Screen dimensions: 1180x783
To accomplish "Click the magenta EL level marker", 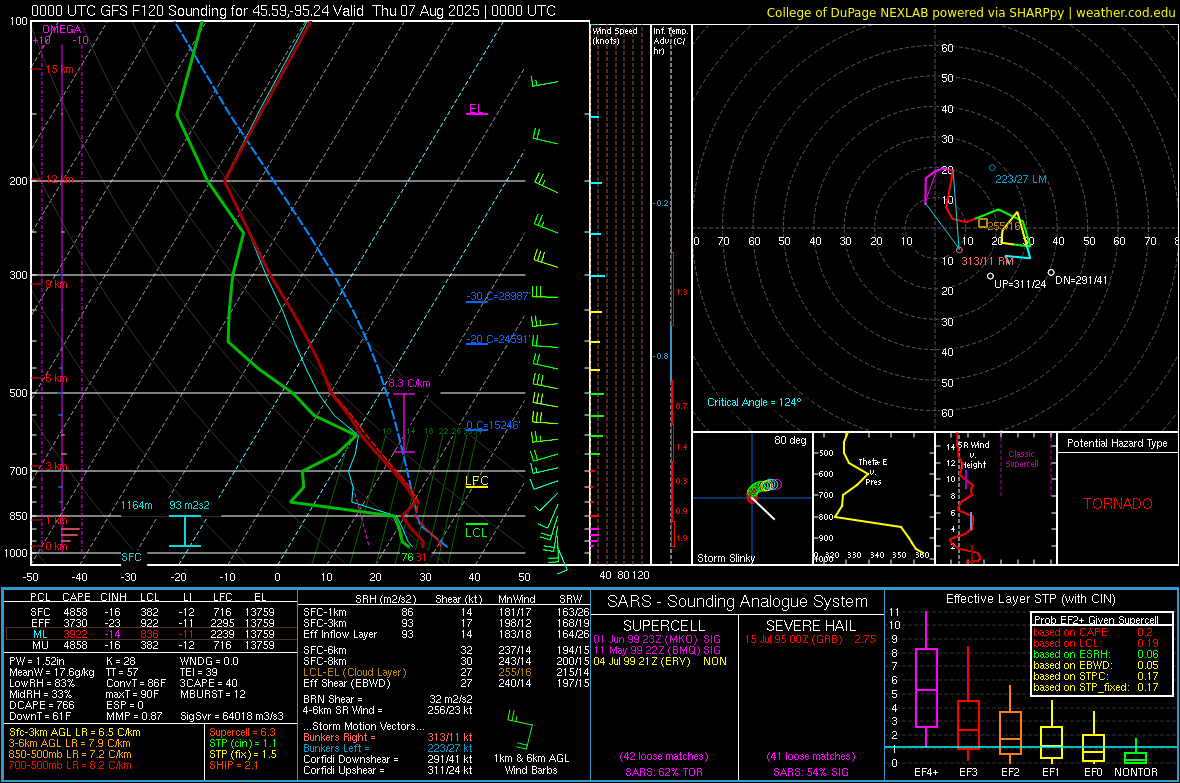I will coord(476,109).
